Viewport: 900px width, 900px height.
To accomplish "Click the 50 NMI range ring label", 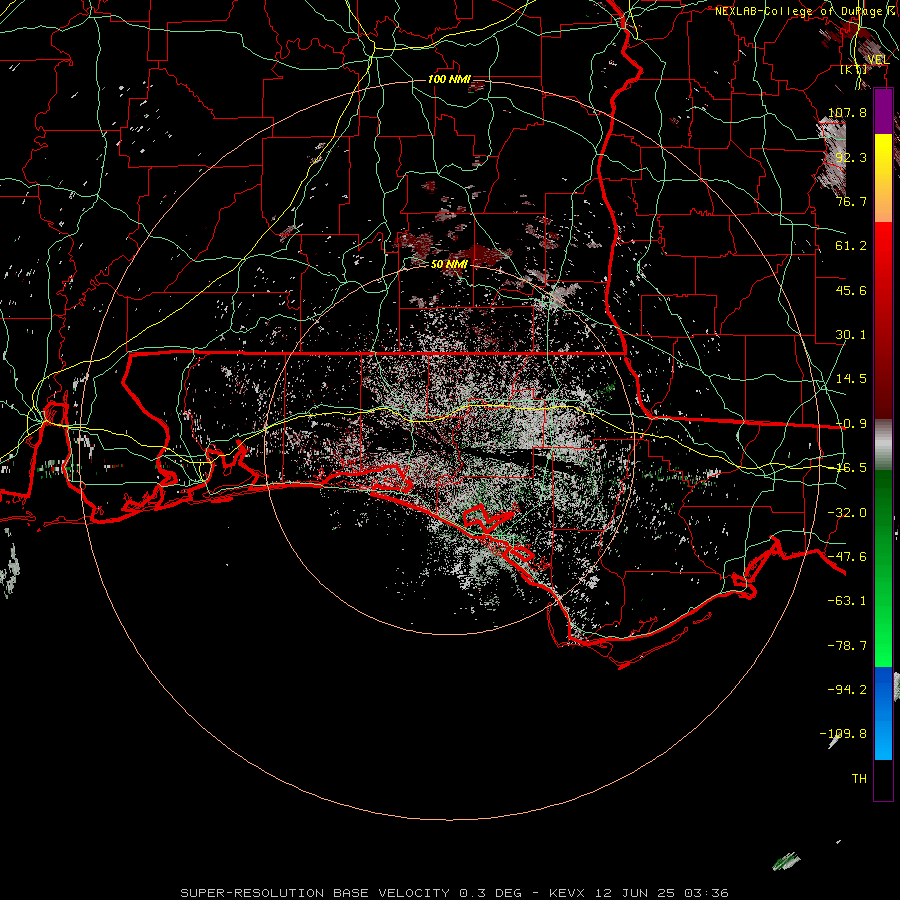I will pos(449,264).
